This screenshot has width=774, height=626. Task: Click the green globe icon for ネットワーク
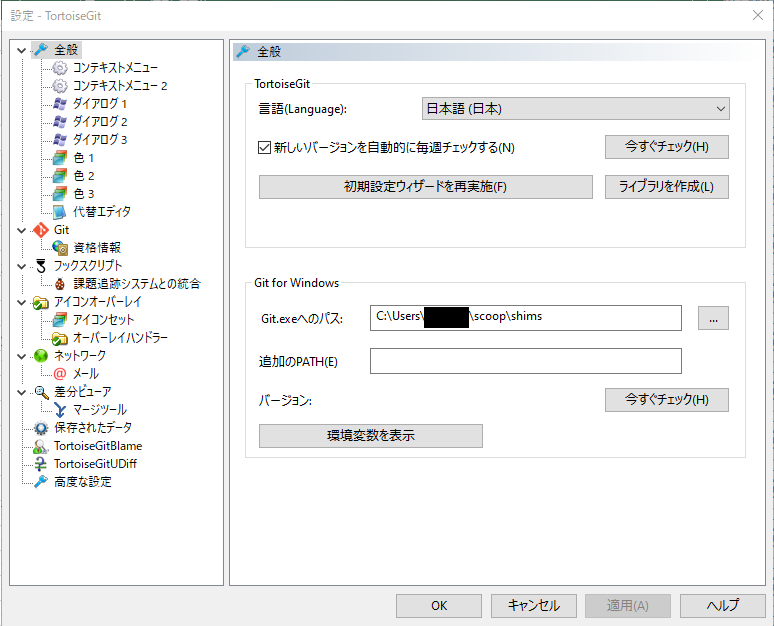[41, 355]
